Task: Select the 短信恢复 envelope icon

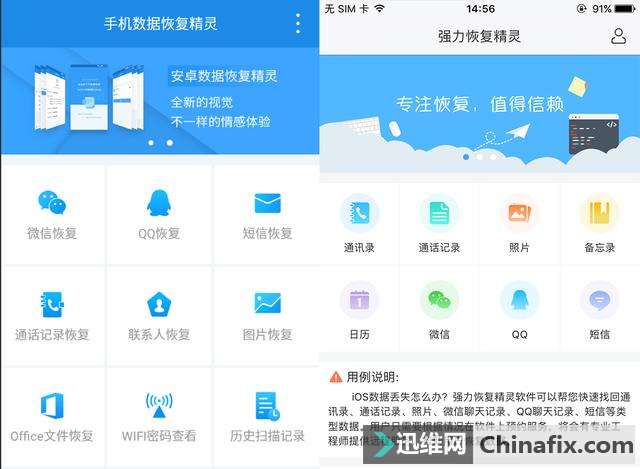Action: click(x=267, y=203)
